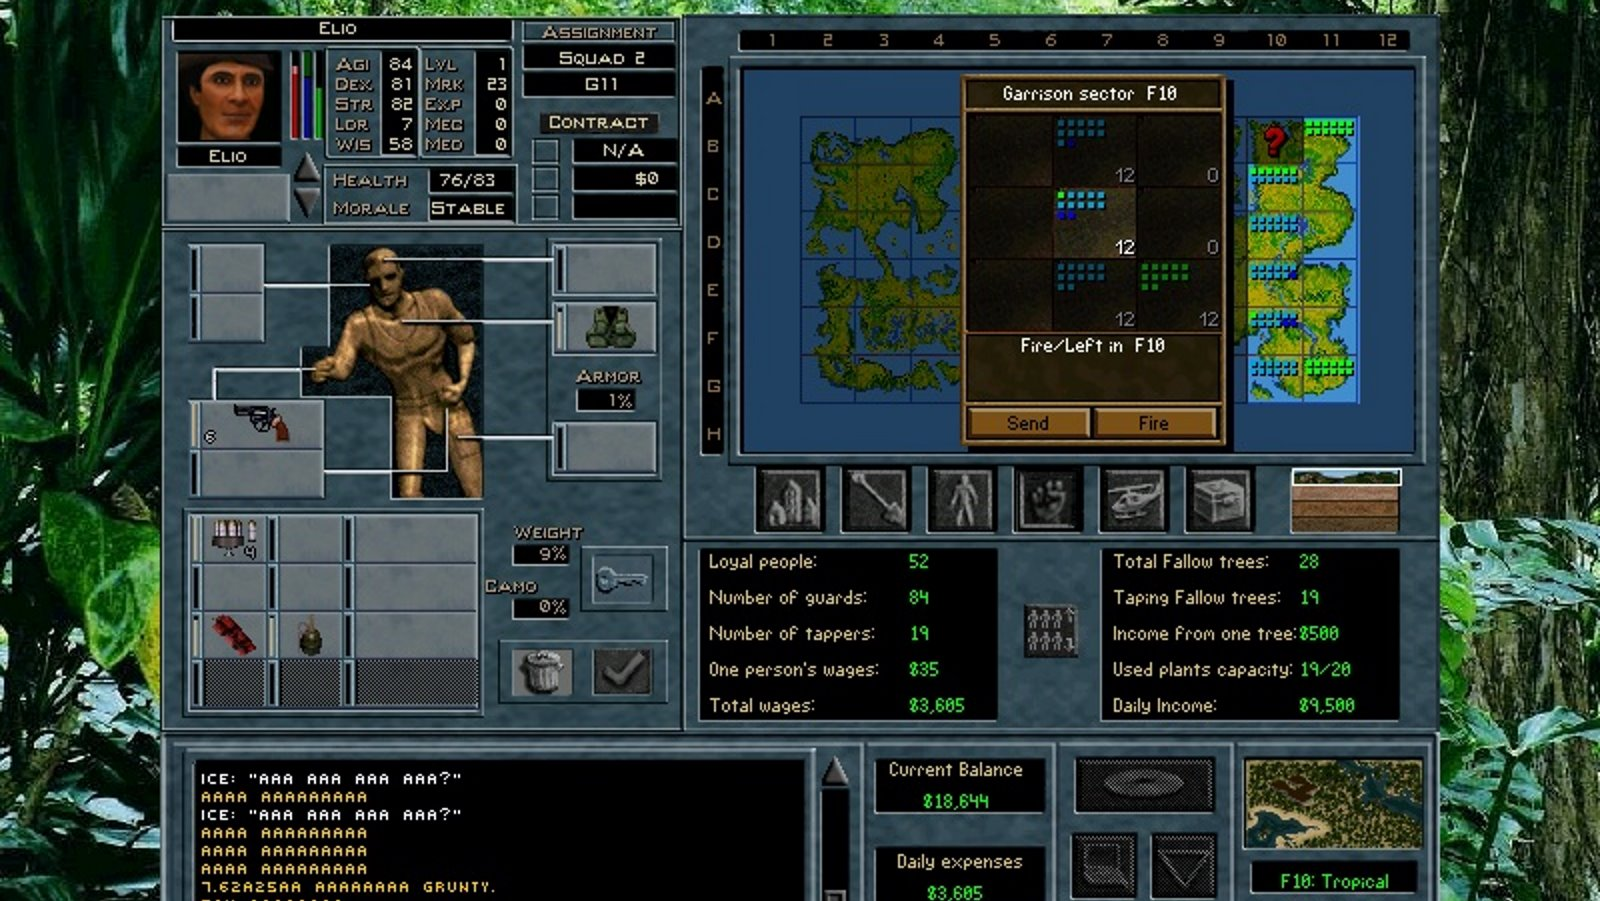This screenshot has width=1600, height=901.
Task: Click the F10: Tropical sector label
Action: pyautogui.click(x=1334, y=881)
